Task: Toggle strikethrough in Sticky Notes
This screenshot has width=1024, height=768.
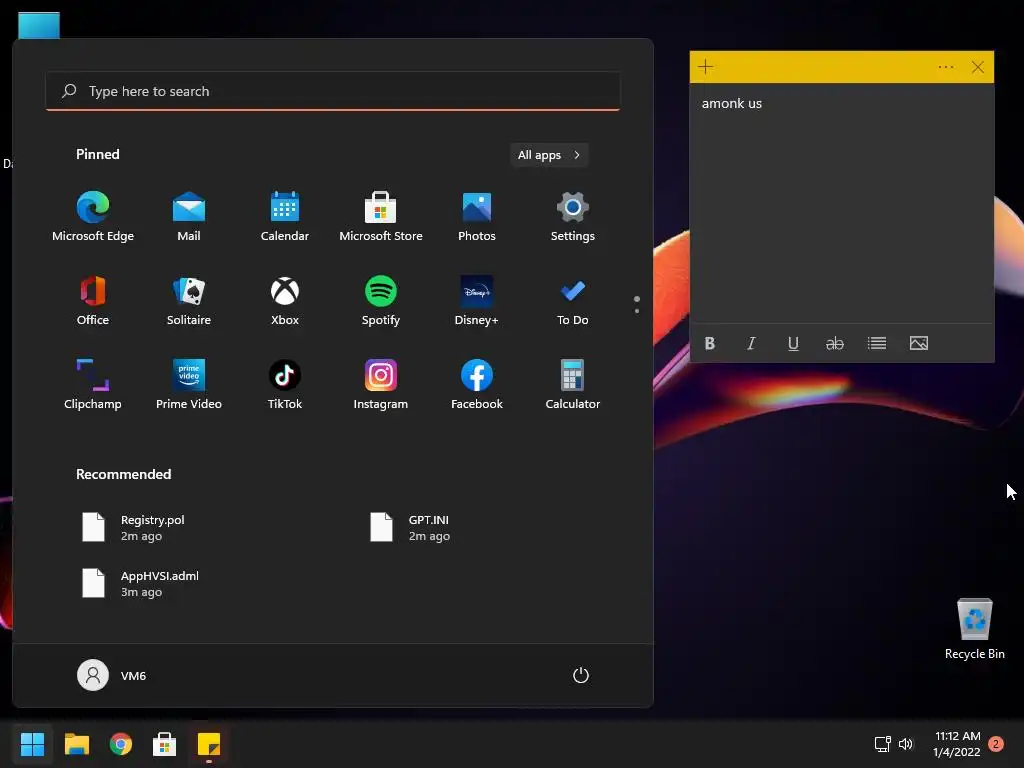Action: tap(835, 344)
